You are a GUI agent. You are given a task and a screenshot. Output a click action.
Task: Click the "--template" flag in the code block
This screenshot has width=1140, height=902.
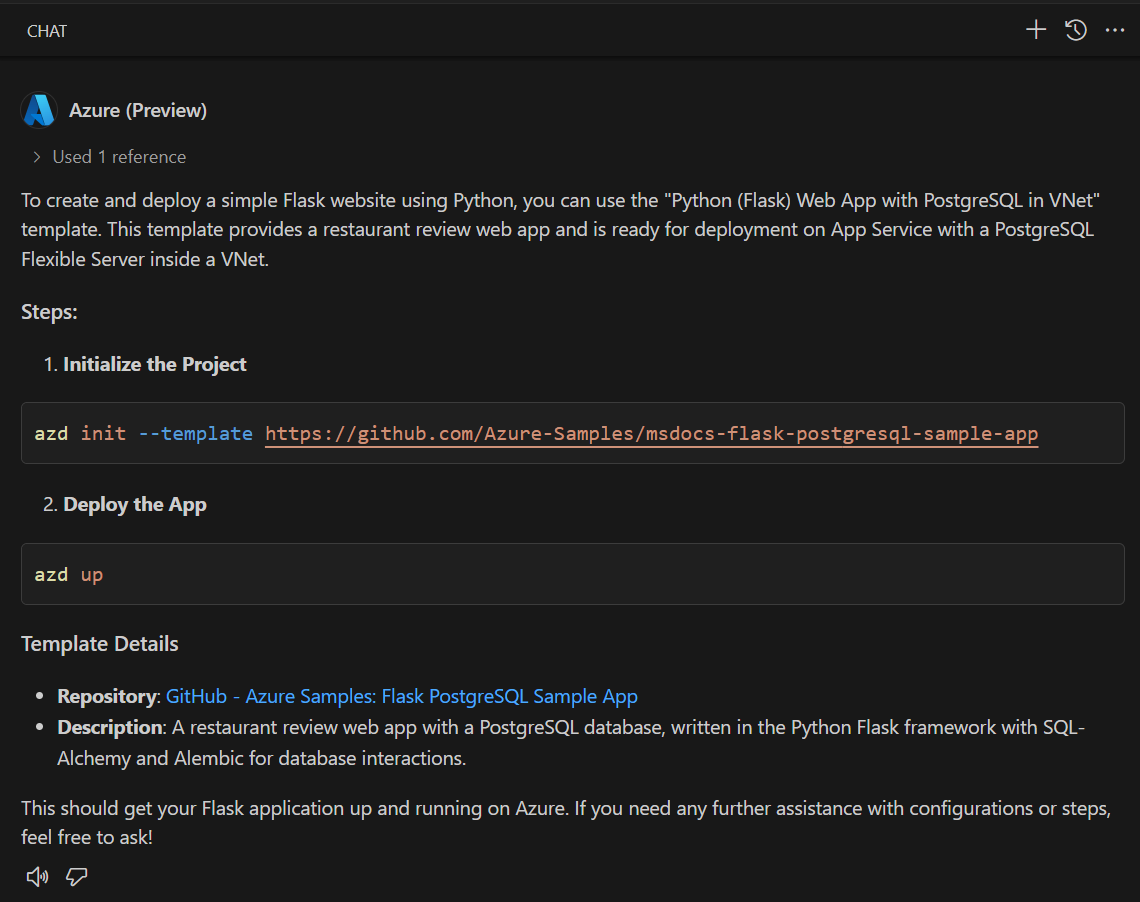[x=195, y=433]
